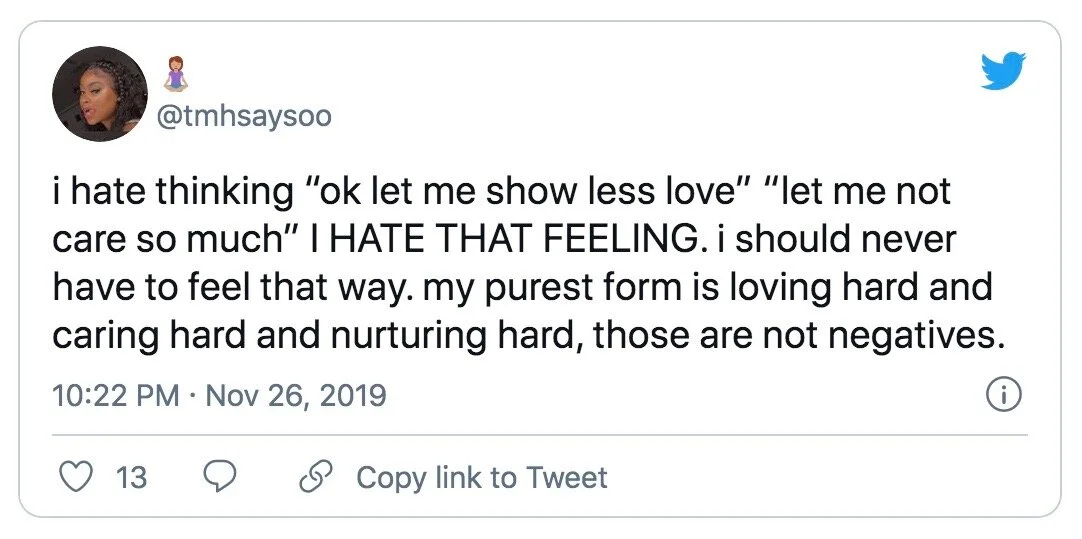The width and height of the screenshot is (1082, 539).
Task: Visit the @tmhsaysoo profile handle
Action: coord(243,117)
